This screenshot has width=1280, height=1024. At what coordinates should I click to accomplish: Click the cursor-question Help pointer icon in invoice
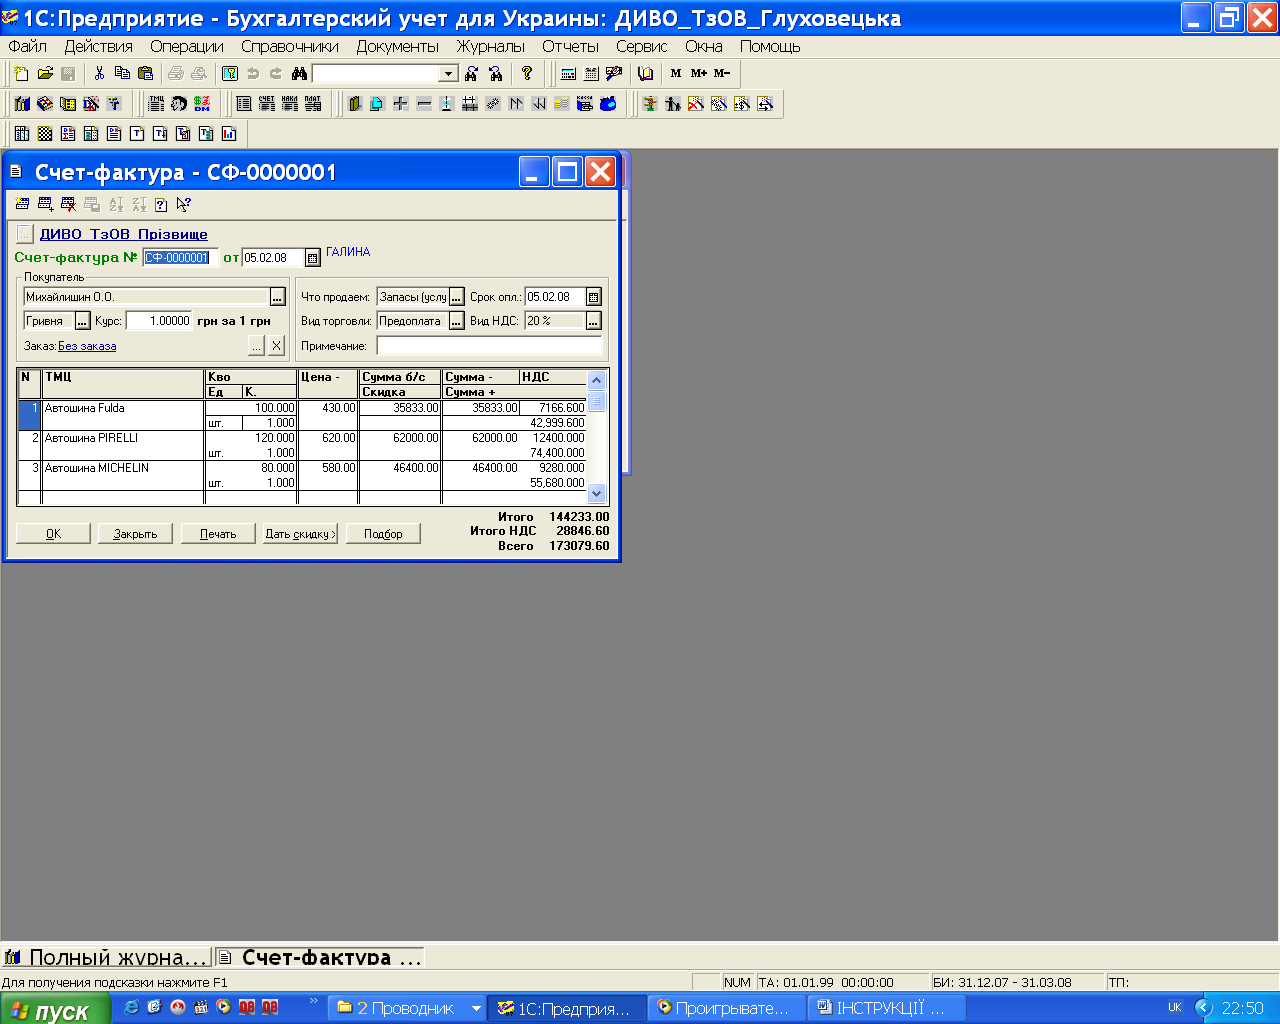pos(184,204)
